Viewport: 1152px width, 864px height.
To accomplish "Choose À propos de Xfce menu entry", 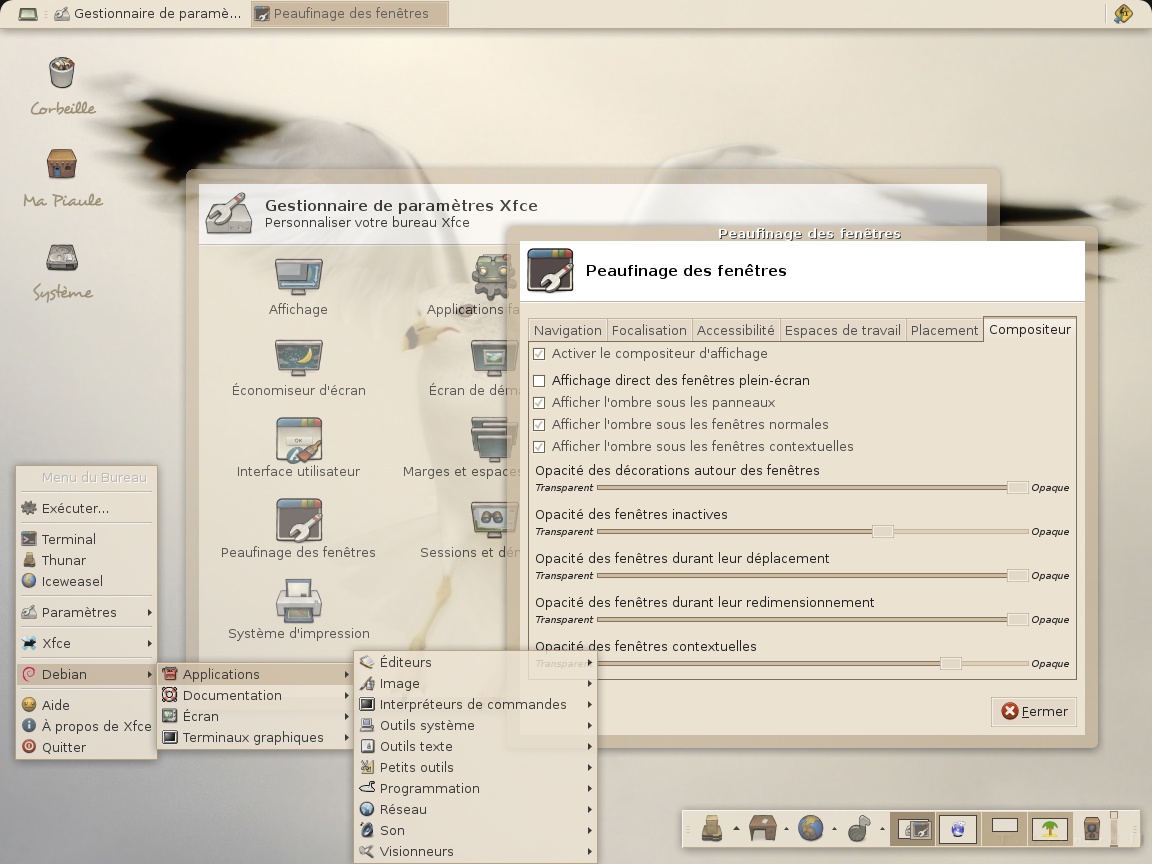I will [x=87, y=726].
